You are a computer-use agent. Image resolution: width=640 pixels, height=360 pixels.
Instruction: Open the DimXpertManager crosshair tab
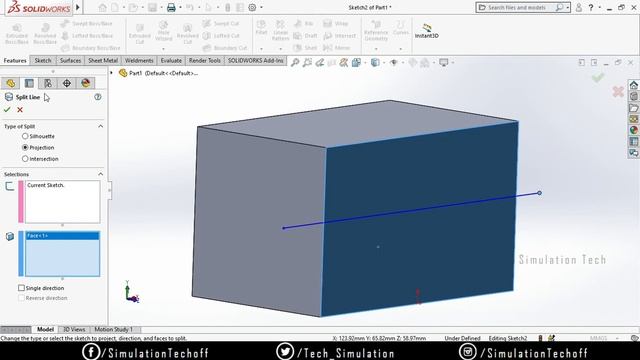coord(67,83)
